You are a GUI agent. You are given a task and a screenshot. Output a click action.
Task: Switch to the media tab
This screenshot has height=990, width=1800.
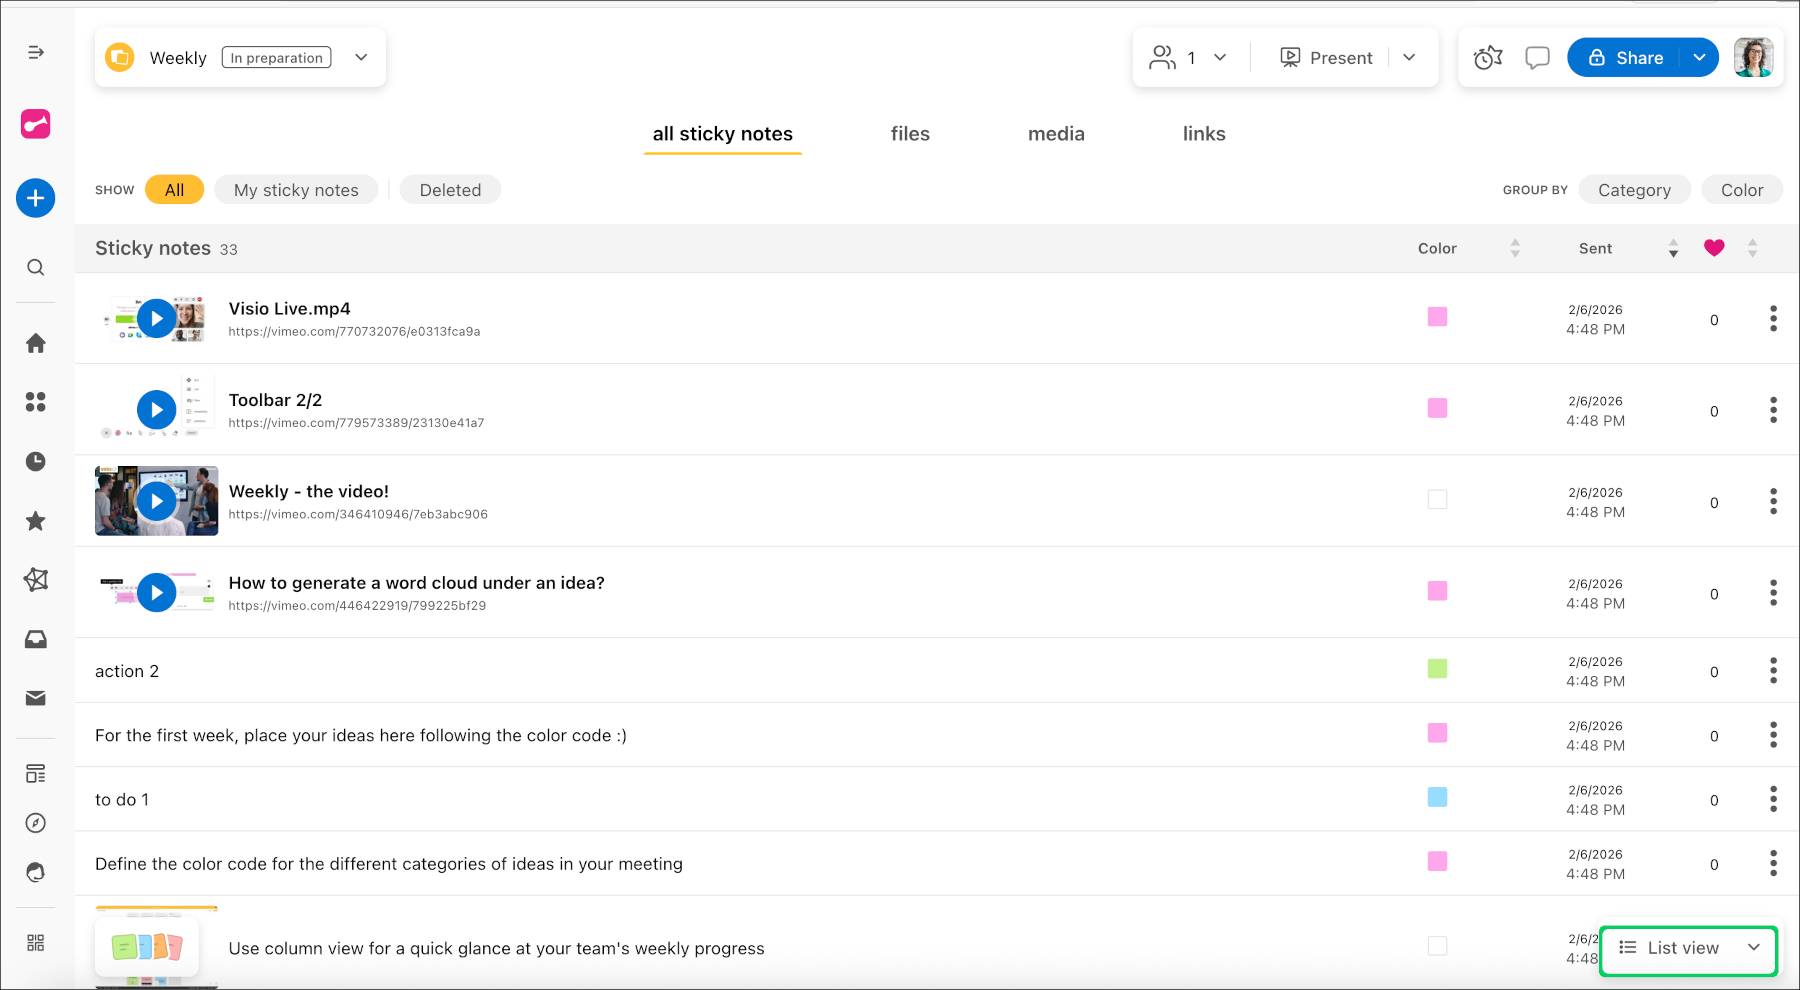tap(1056, 133)
